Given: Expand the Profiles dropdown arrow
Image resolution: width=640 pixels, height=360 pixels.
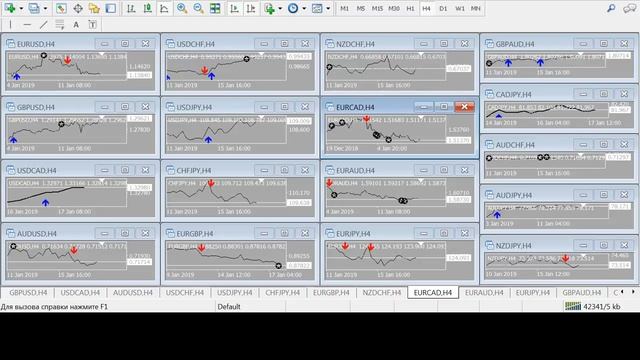Looking at the screenshot, I should [45, 8].
